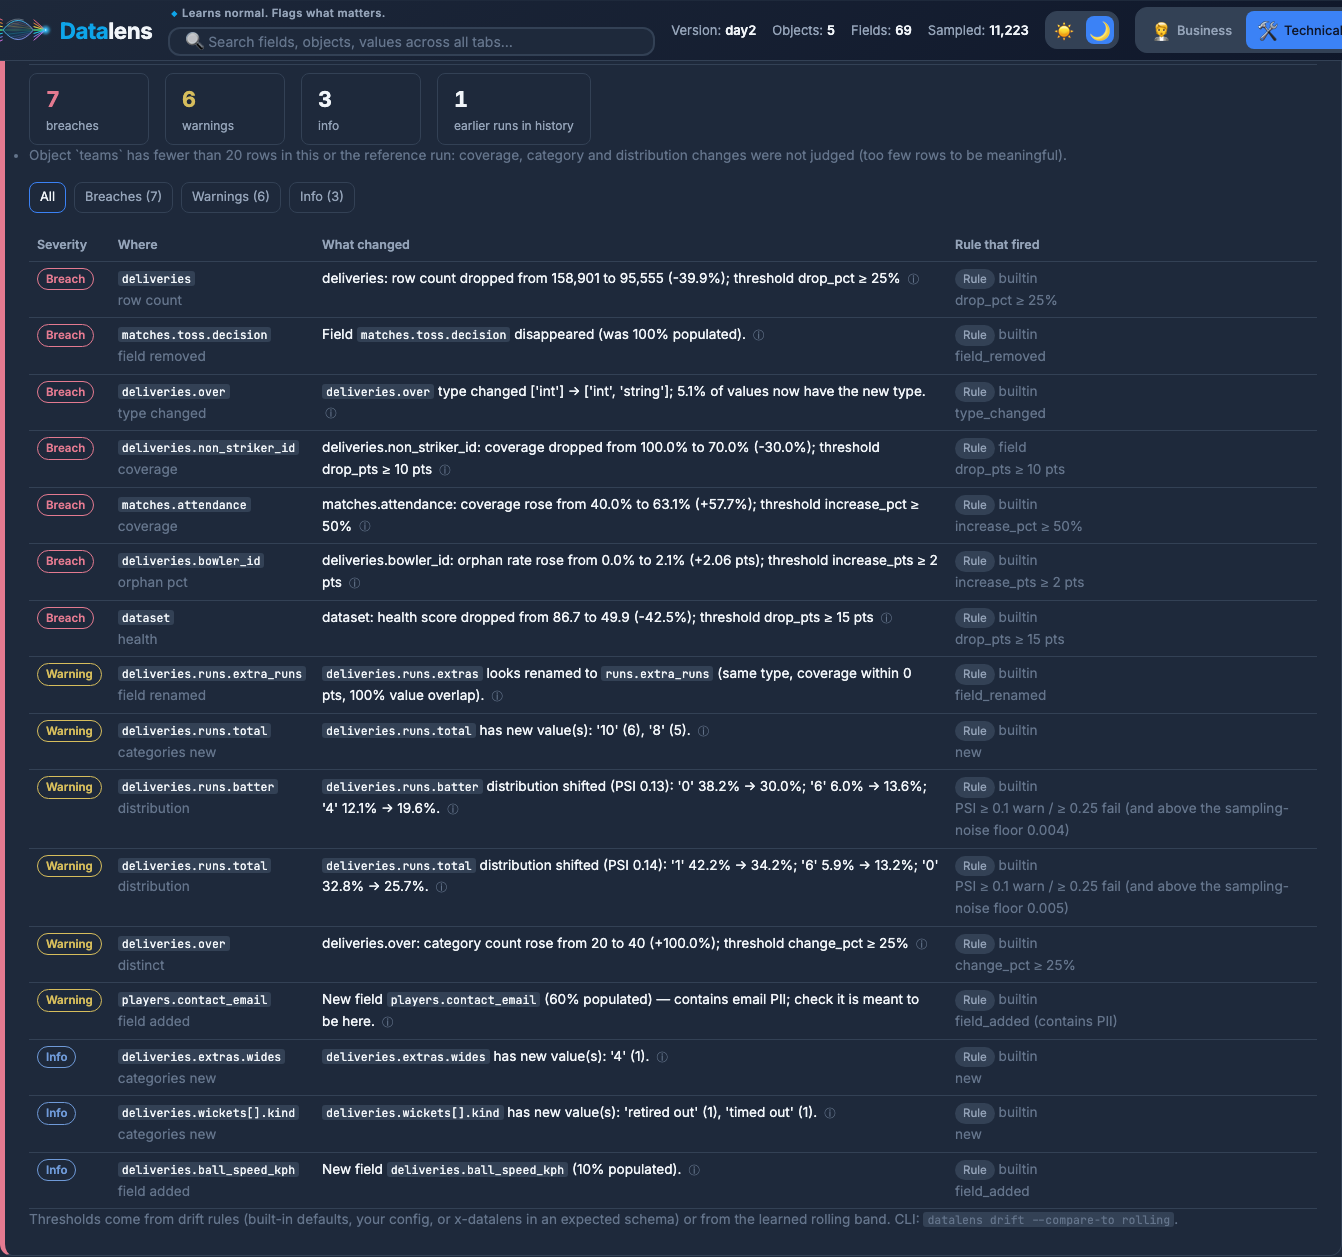Switch to dark theme moon icon

point(1100,31)
